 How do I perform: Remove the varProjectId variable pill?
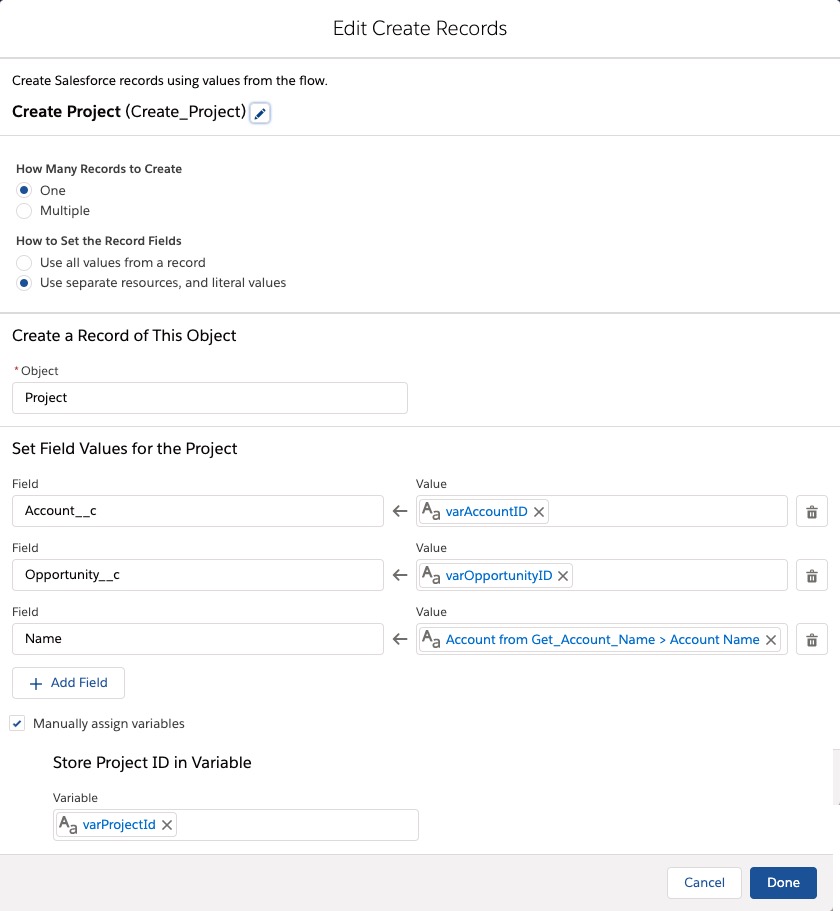[167, 825]
